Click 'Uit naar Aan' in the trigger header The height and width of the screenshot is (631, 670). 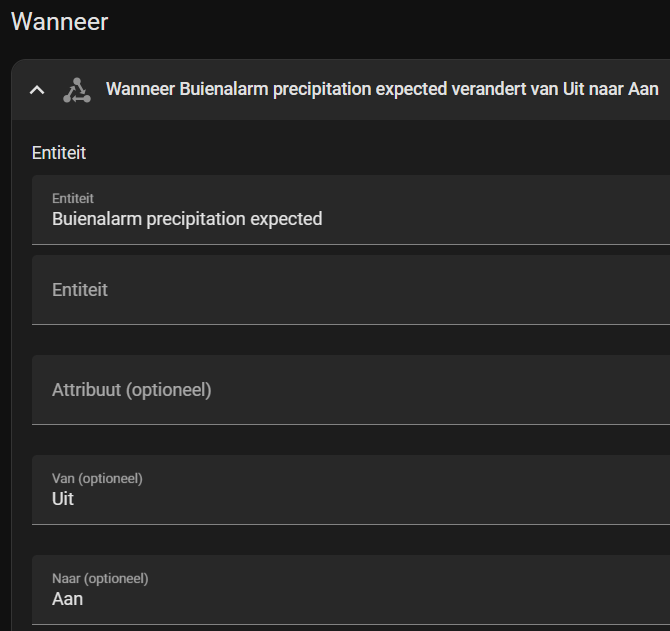[x=611, y=89]
